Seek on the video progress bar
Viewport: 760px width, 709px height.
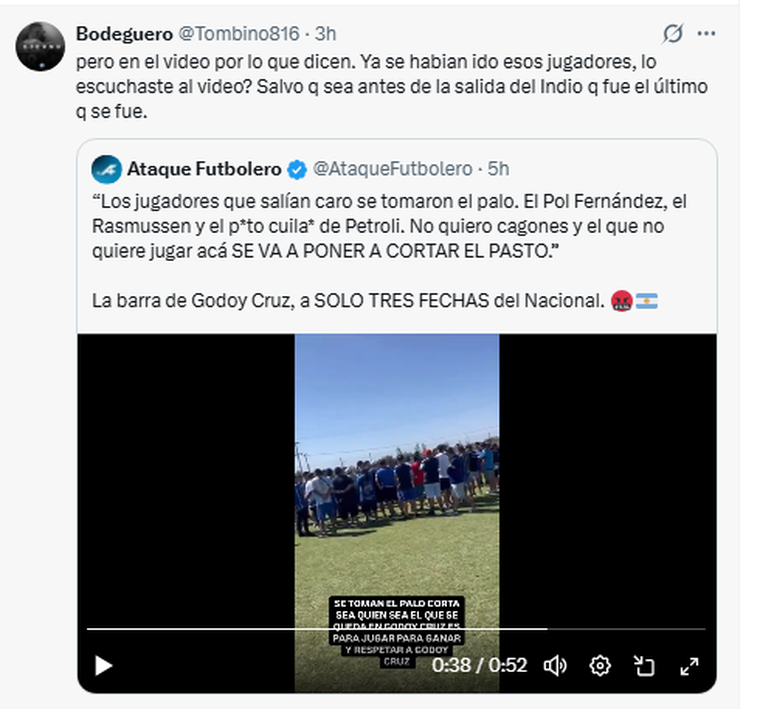(x=396, y=629)
